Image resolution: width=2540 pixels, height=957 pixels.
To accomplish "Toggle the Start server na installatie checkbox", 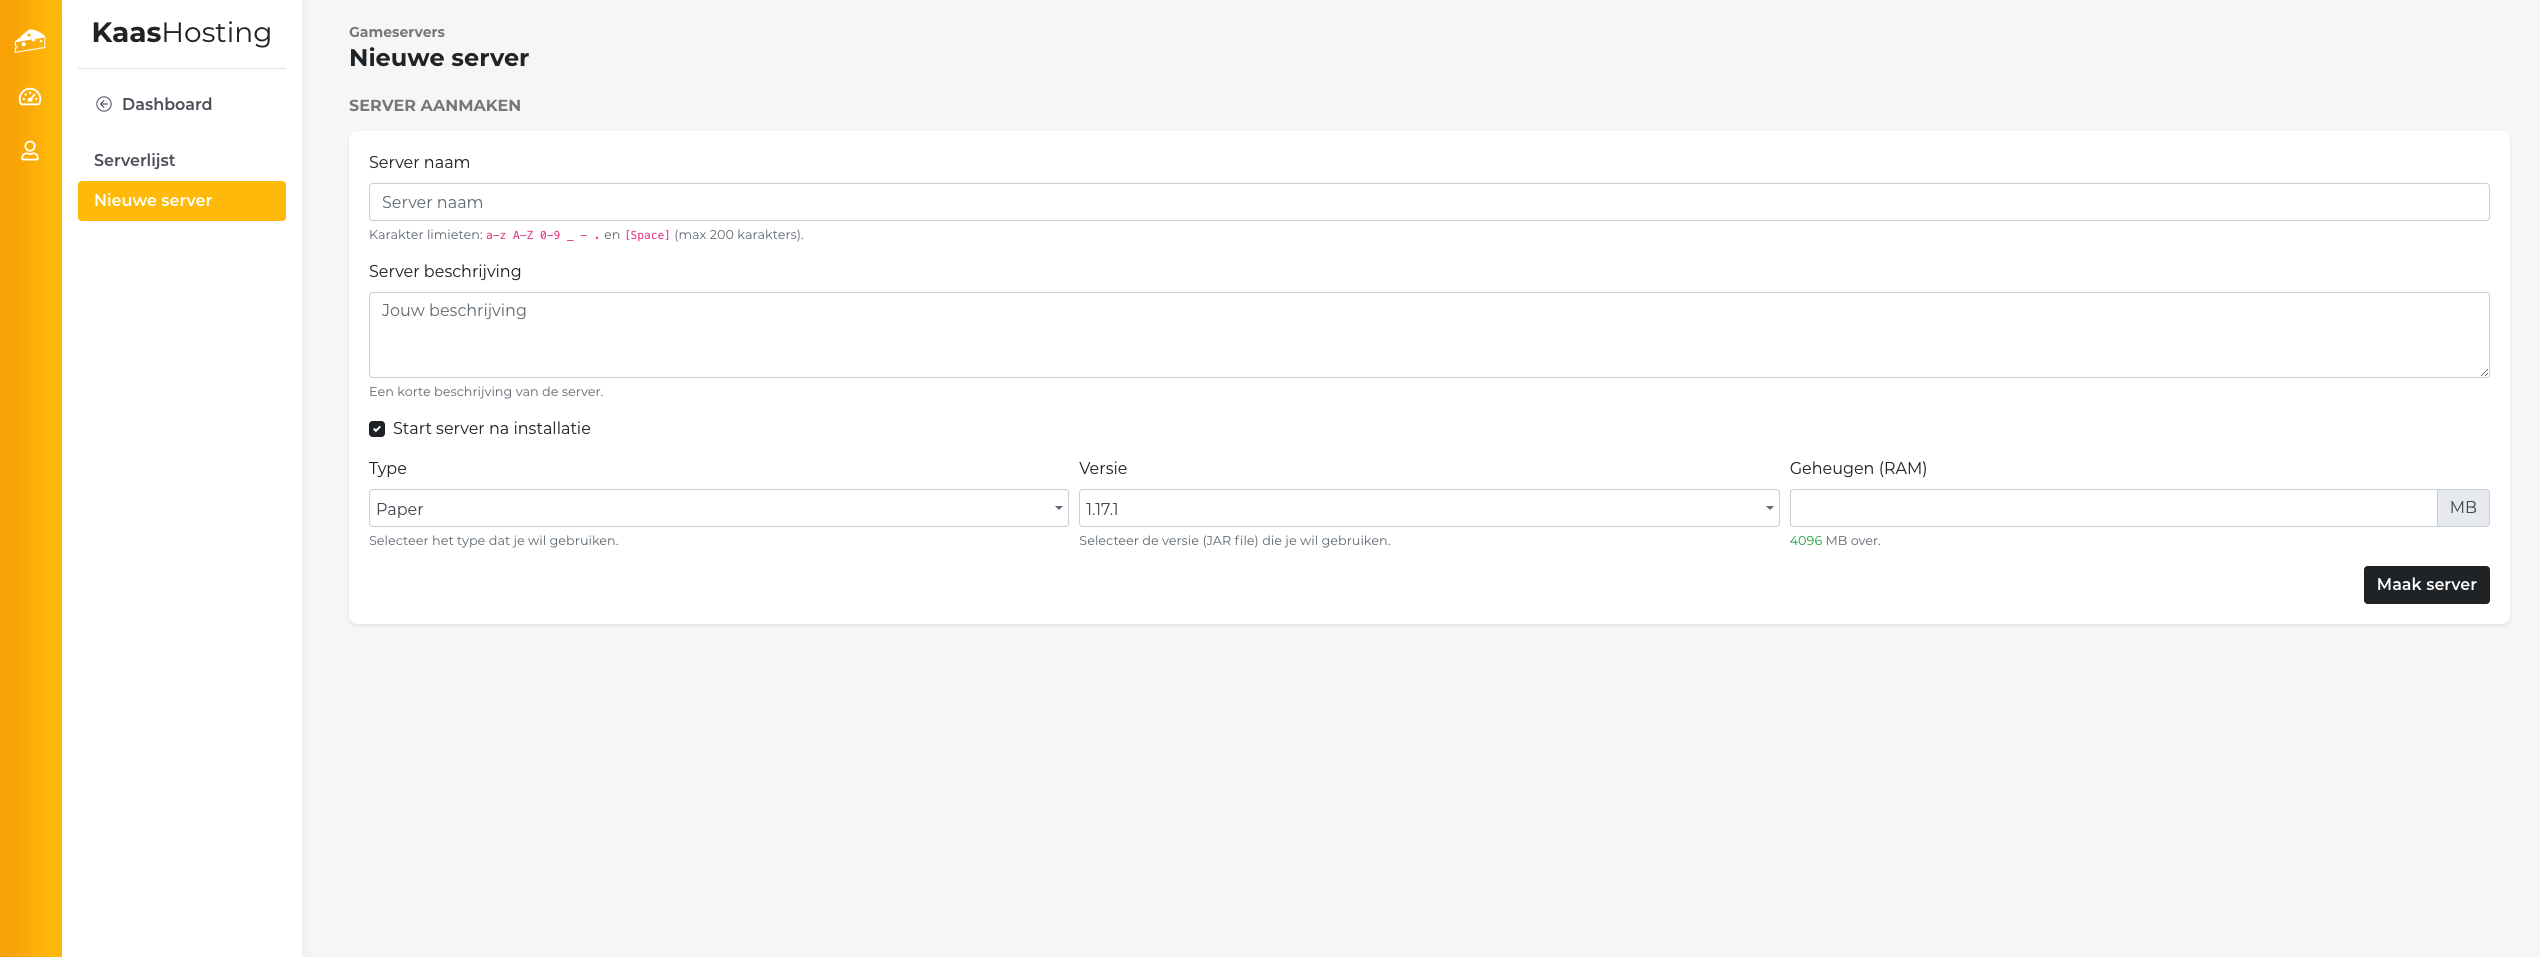I will point(377,429).
